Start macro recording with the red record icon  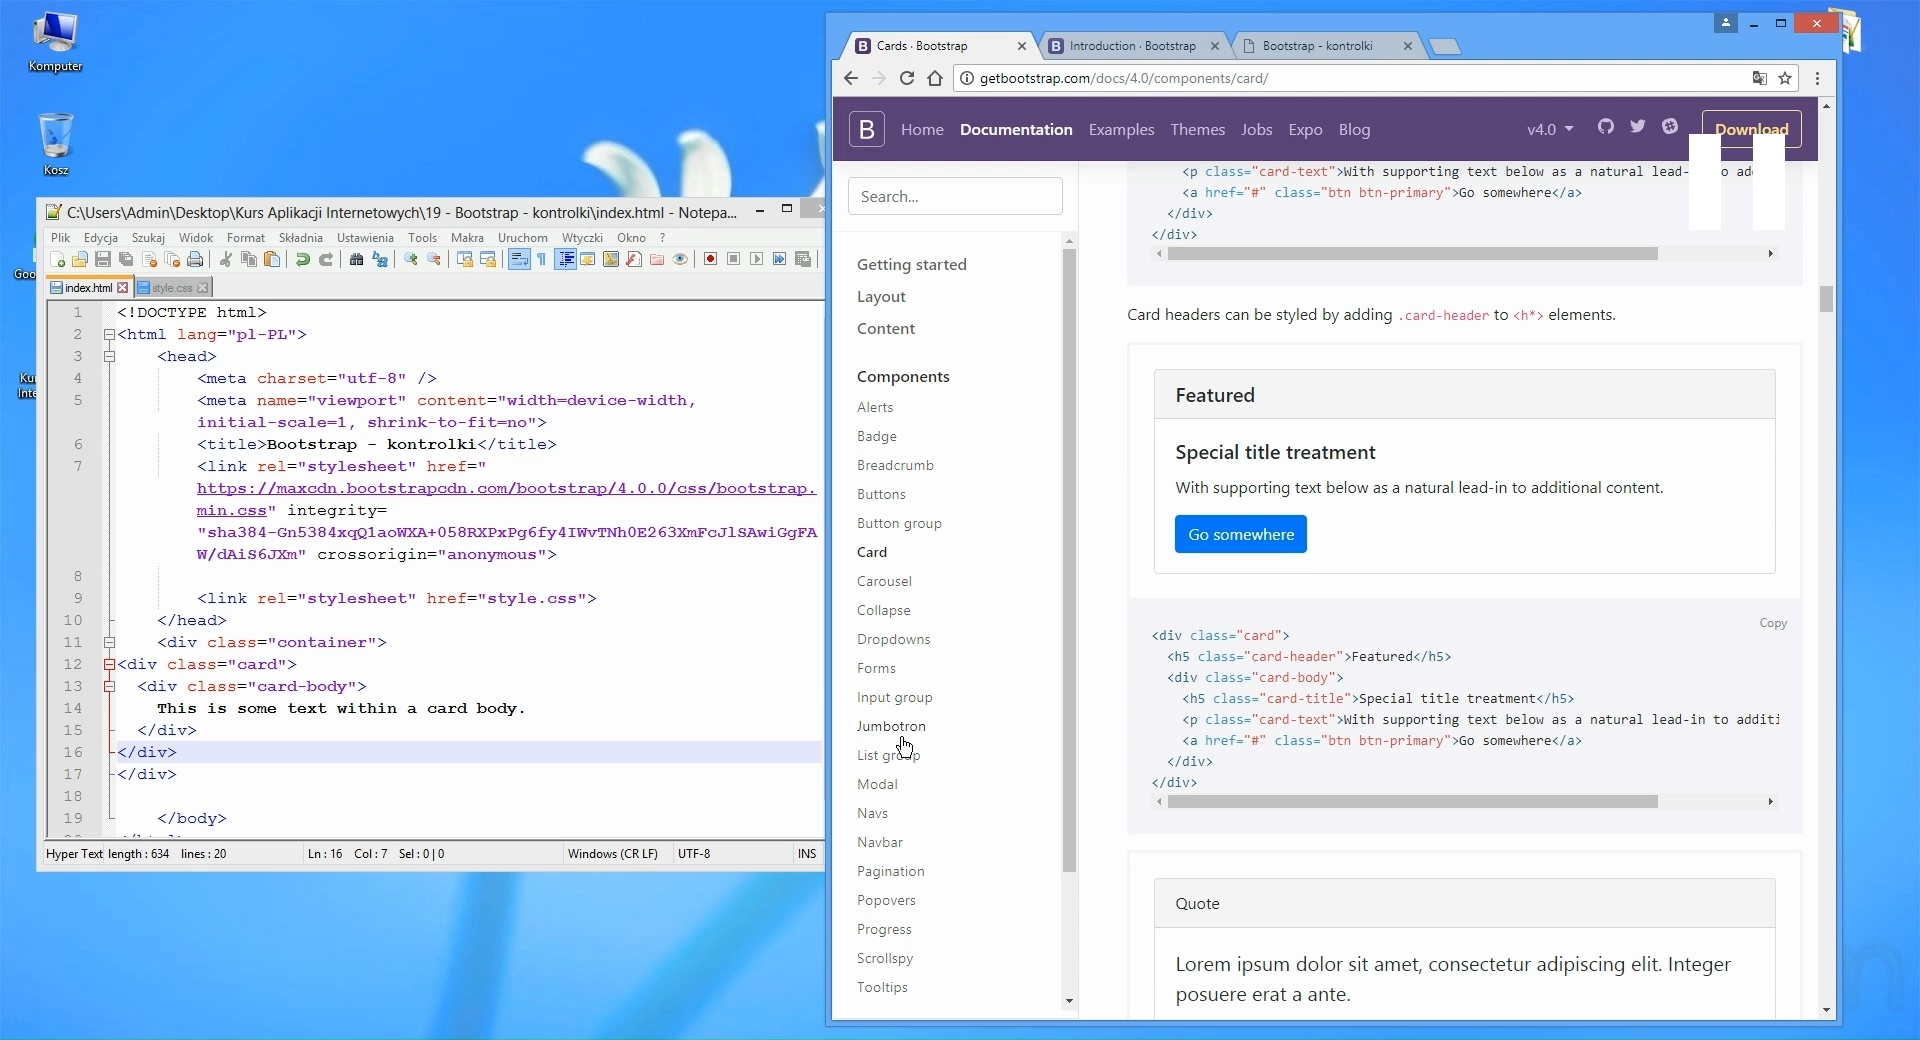click(709, 260)
